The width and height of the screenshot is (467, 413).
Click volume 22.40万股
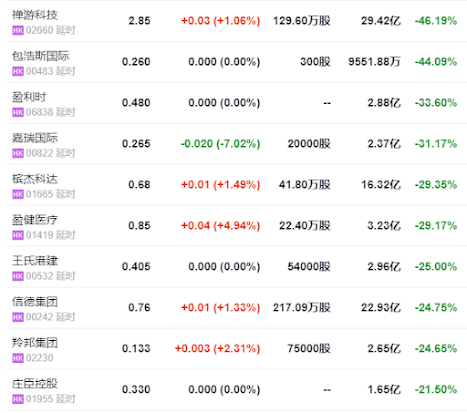tap(305, 226)
